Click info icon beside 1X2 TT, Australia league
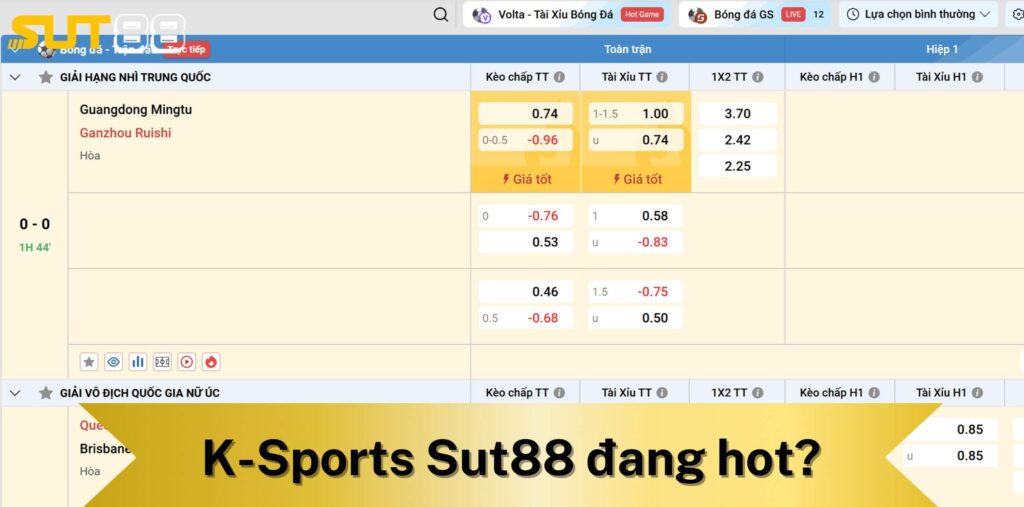Screen dimensions: 1024x507 point(758,393)
